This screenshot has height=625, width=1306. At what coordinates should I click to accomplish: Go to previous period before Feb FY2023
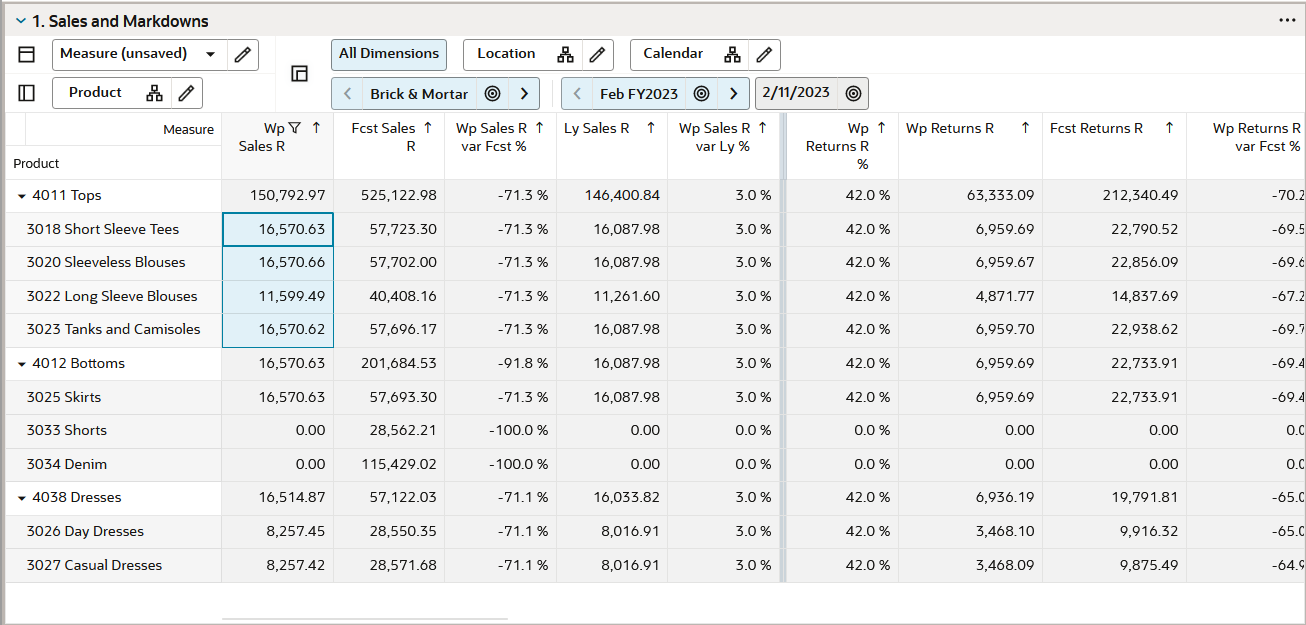[x=577, y=94]
